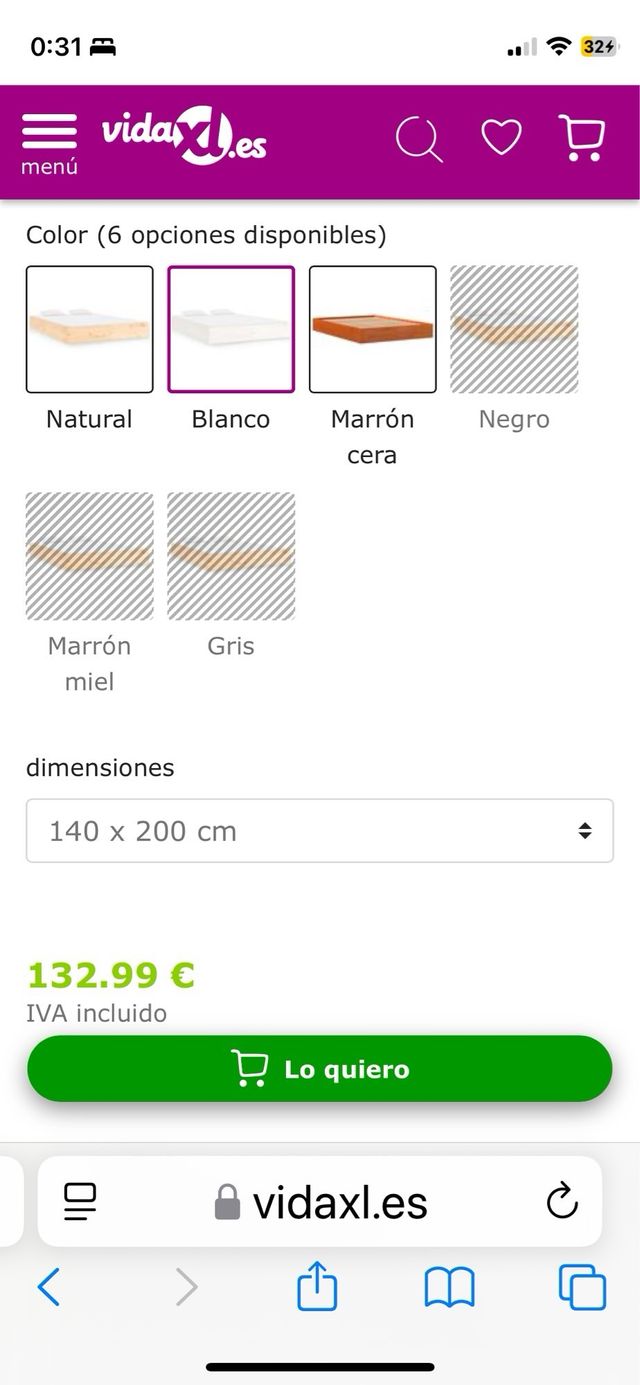
Task: Select the Blanco color swatch thumbnail
Action: 230,328
